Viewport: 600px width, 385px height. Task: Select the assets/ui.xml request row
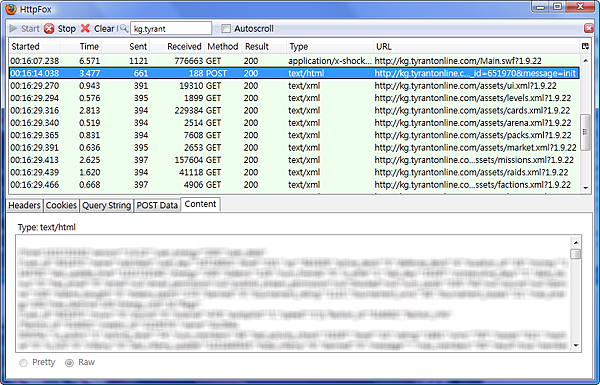294,86
